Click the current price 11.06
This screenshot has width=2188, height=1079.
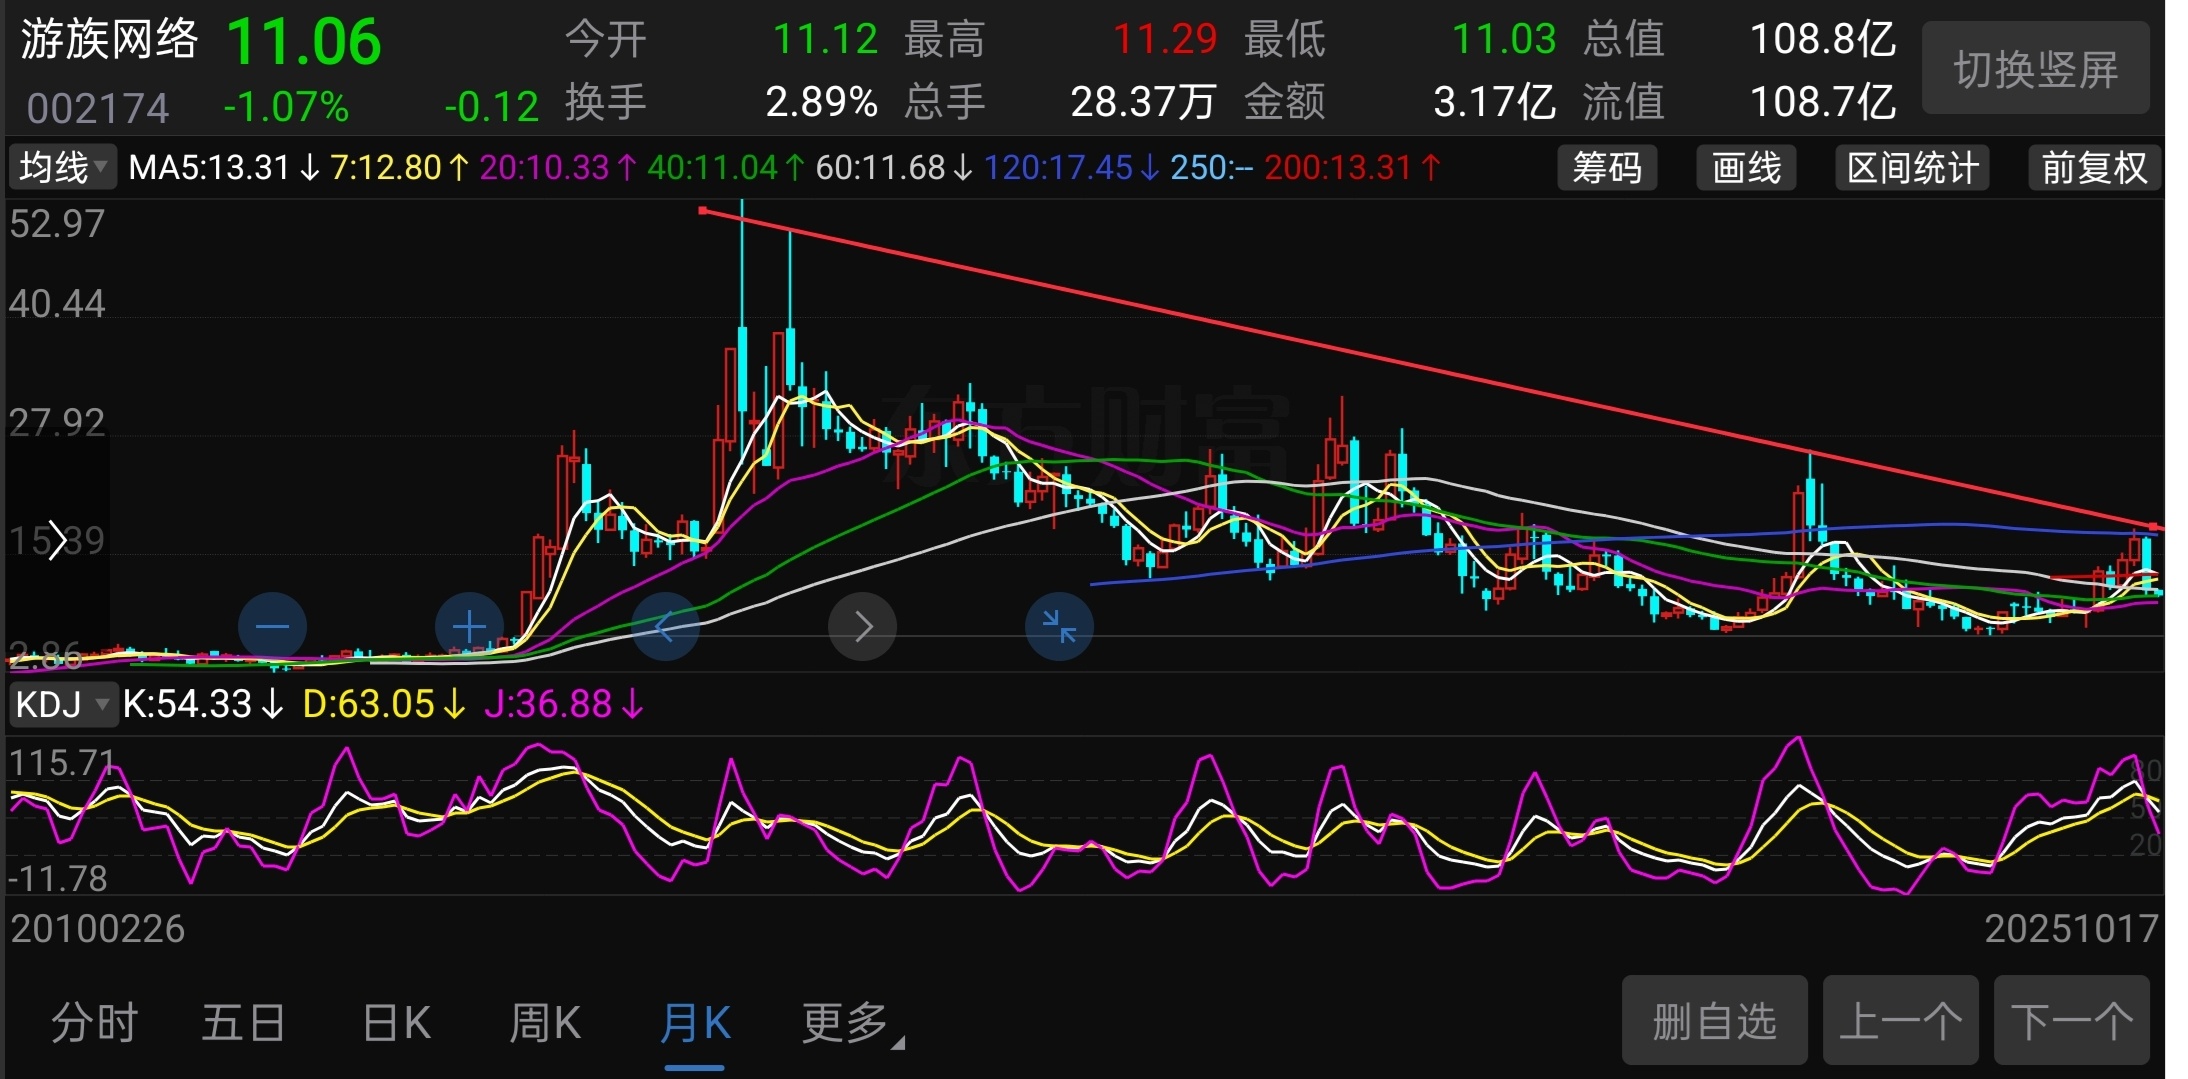[304, 42]
